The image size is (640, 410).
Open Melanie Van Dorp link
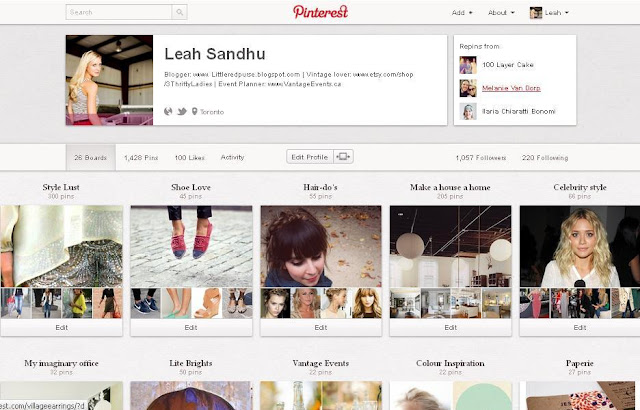click(511, 88)
